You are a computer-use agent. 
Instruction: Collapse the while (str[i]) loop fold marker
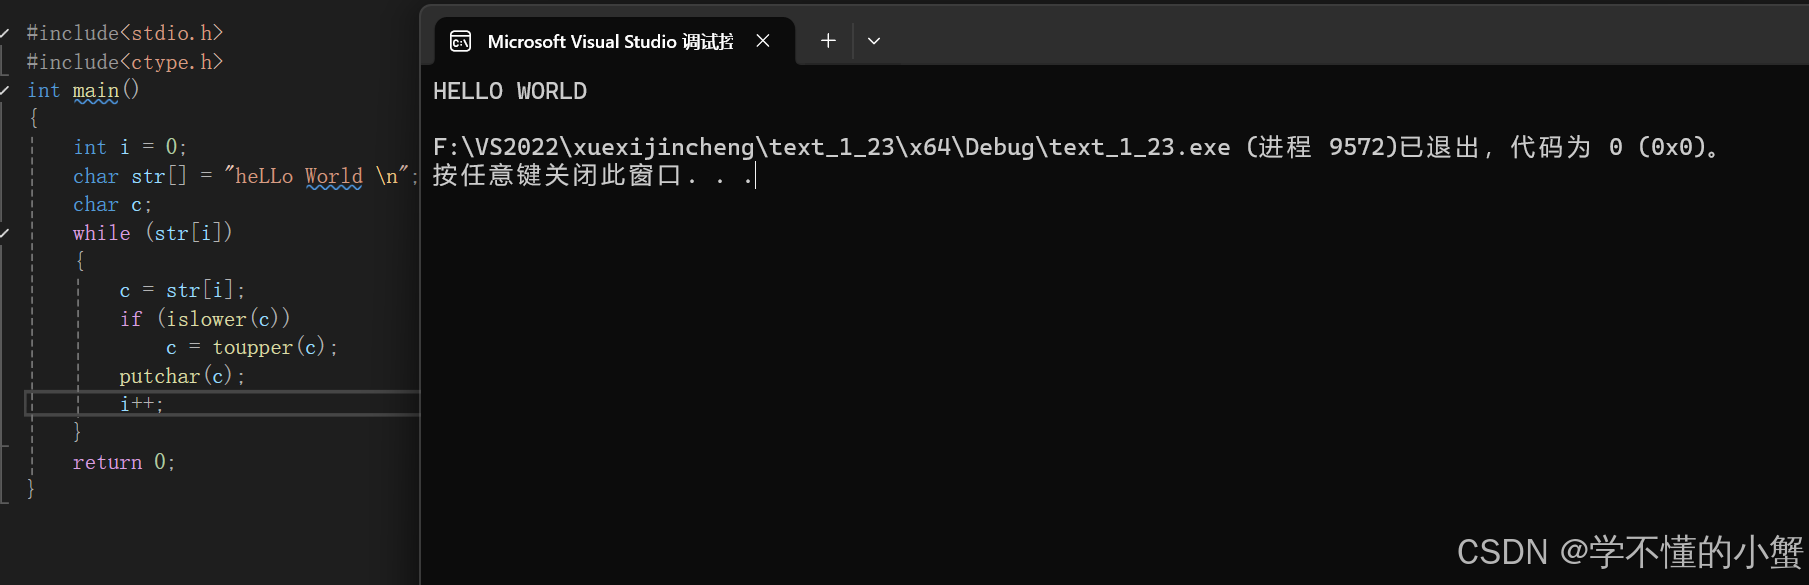pos(5,233)
